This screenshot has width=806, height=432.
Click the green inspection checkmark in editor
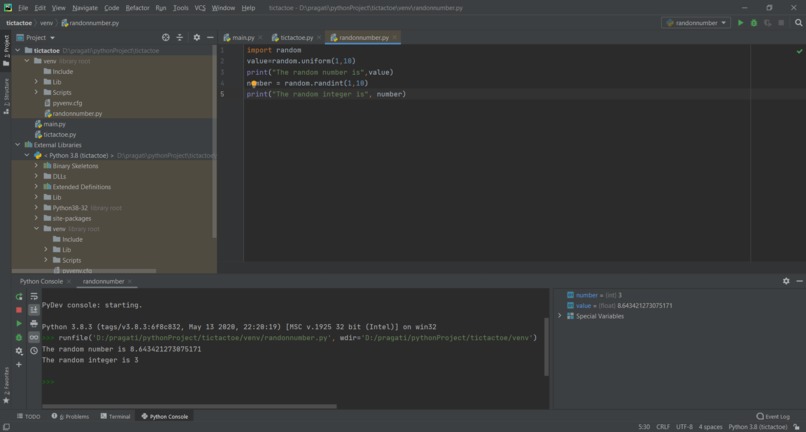click(x=799, y=51)
